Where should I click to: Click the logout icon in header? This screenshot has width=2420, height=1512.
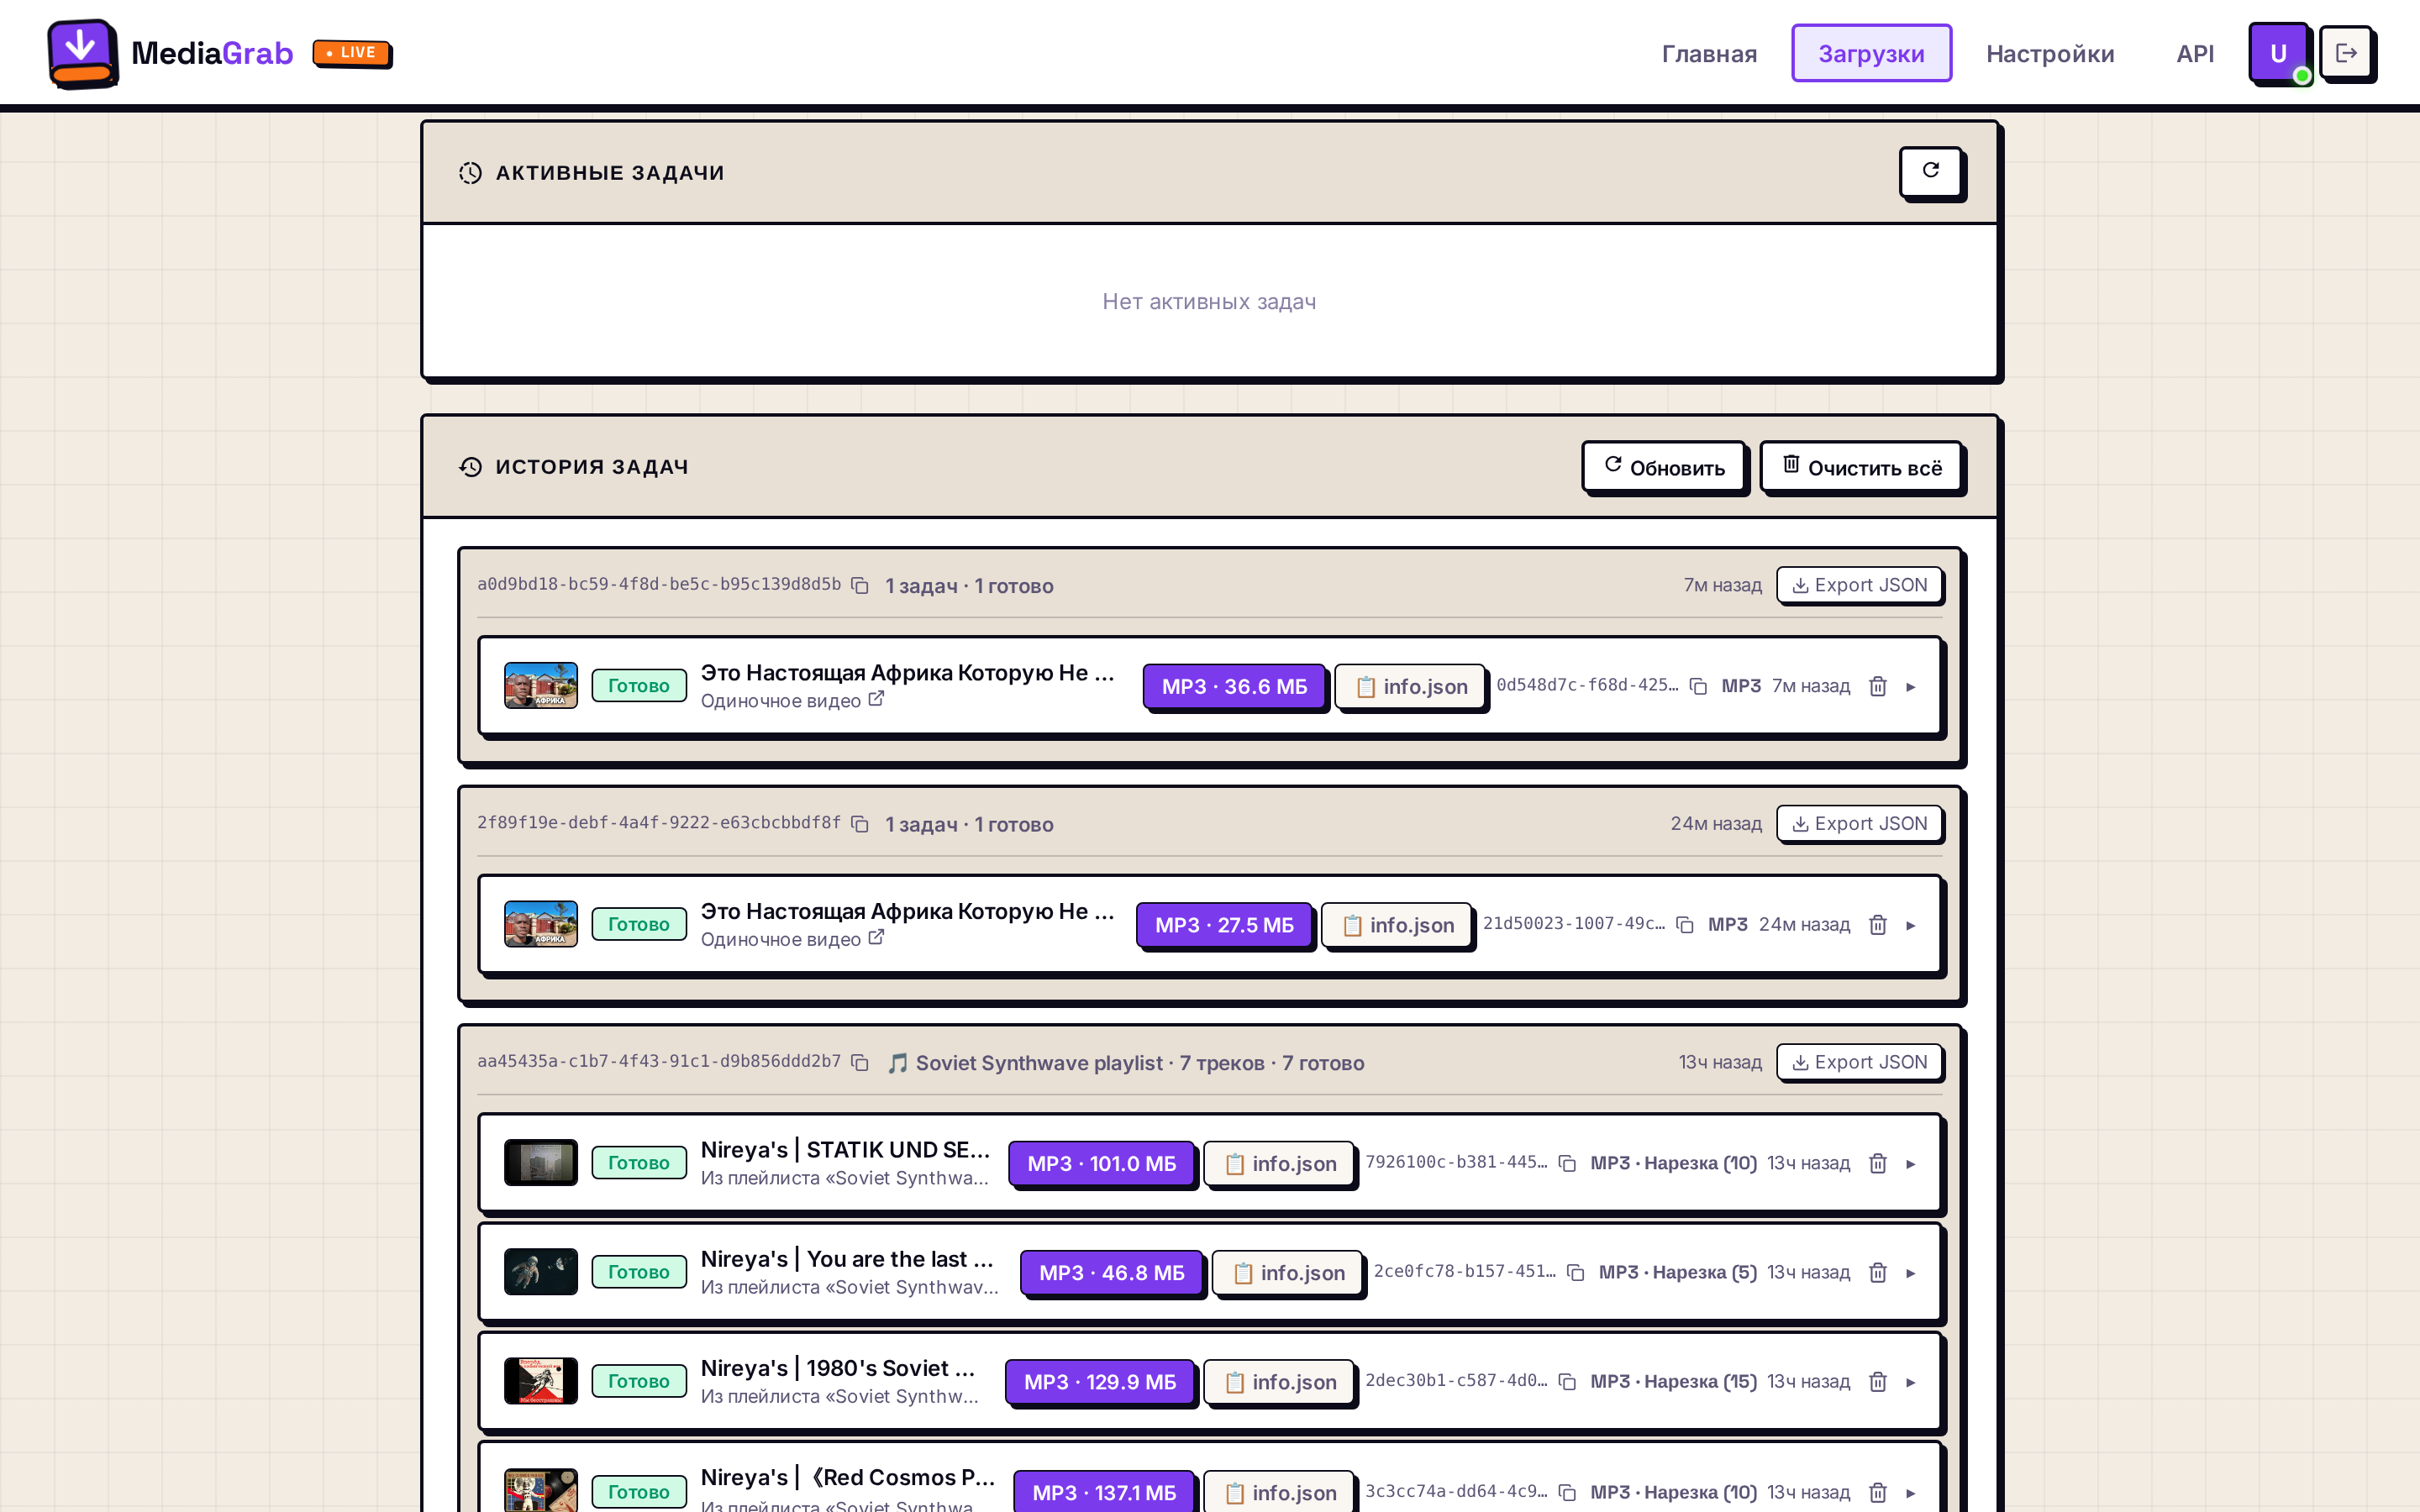click(2346, 53)
